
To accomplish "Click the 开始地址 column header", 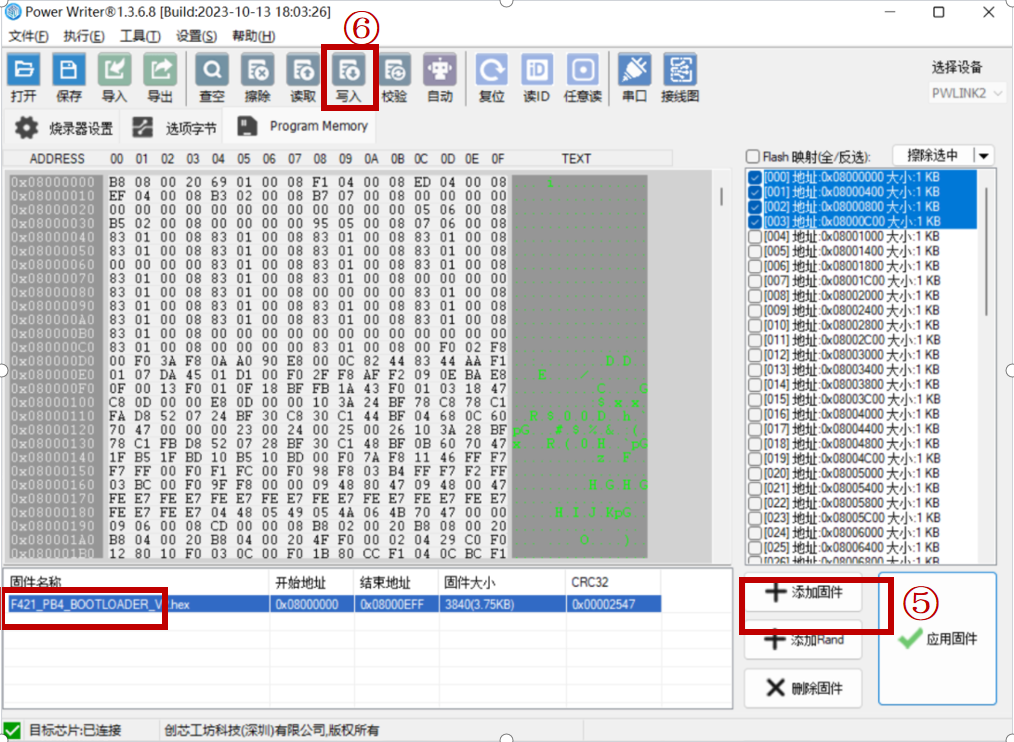I will coord(312,582).
